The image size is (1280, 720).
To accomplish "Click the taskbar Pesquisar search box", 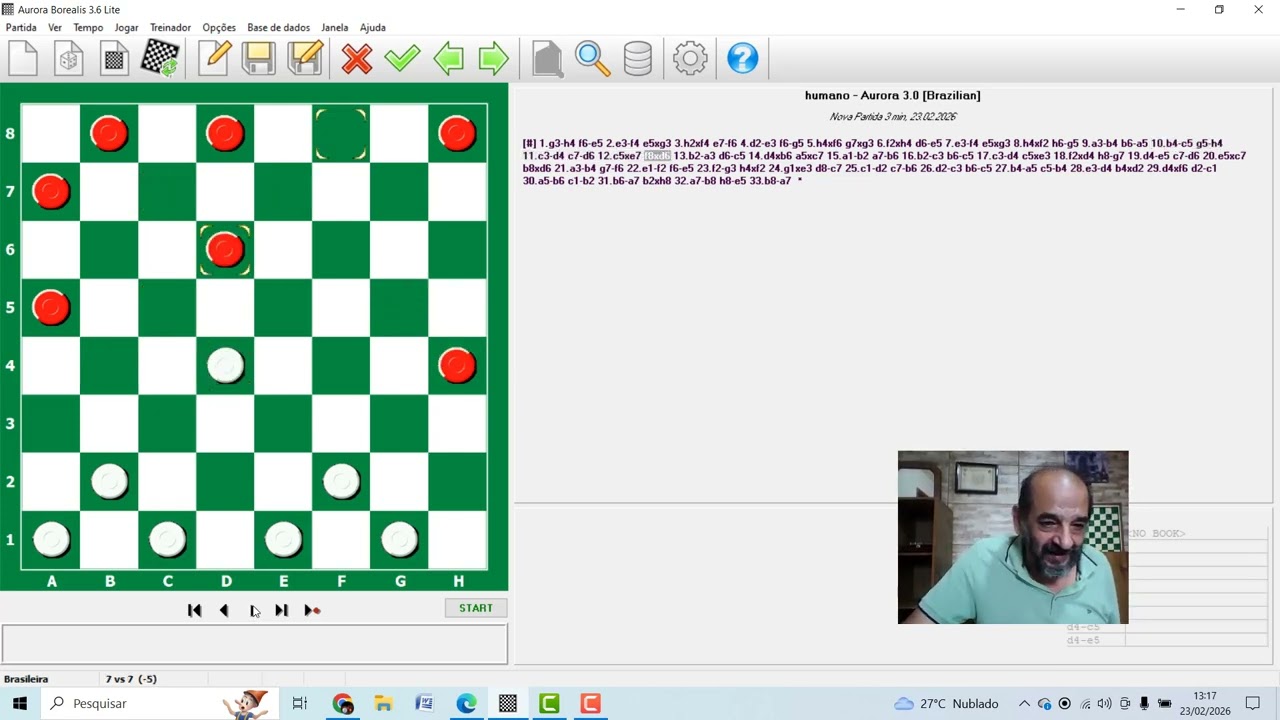I will pos(160,703).
